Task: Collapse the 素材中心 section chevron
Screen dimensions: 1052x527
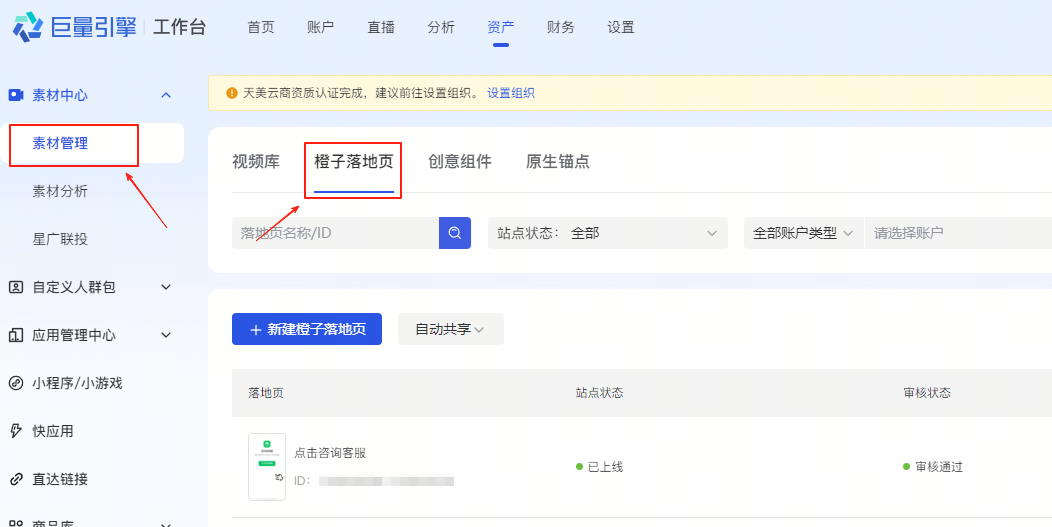Action: point(166,95)
